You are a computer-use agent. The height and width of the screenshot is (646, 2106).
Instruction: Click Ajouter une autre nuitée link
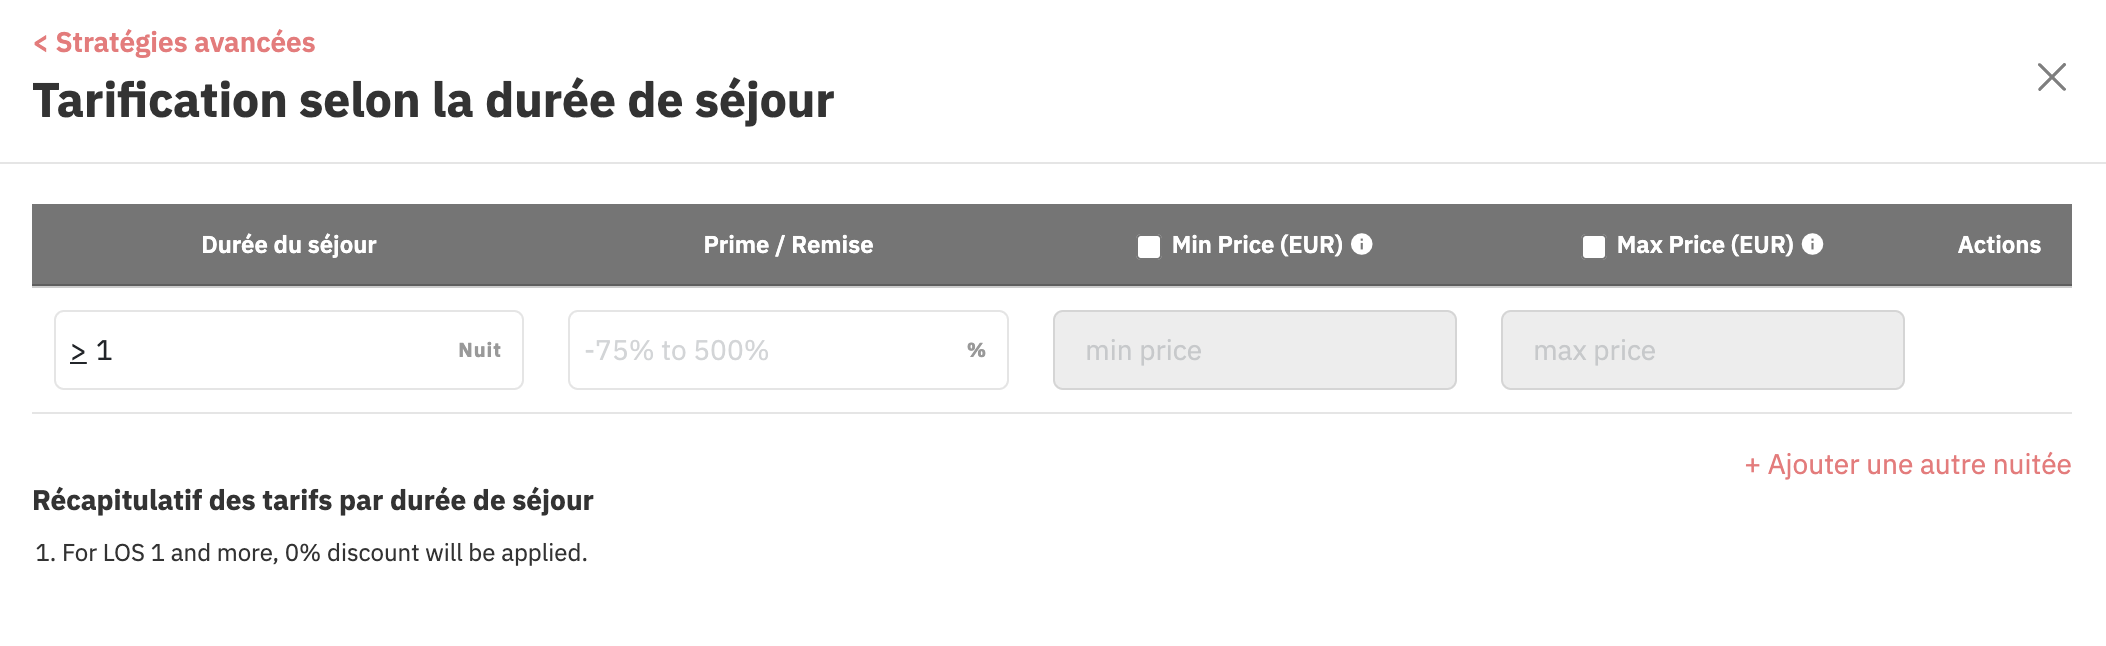[x=1908, y=465]
